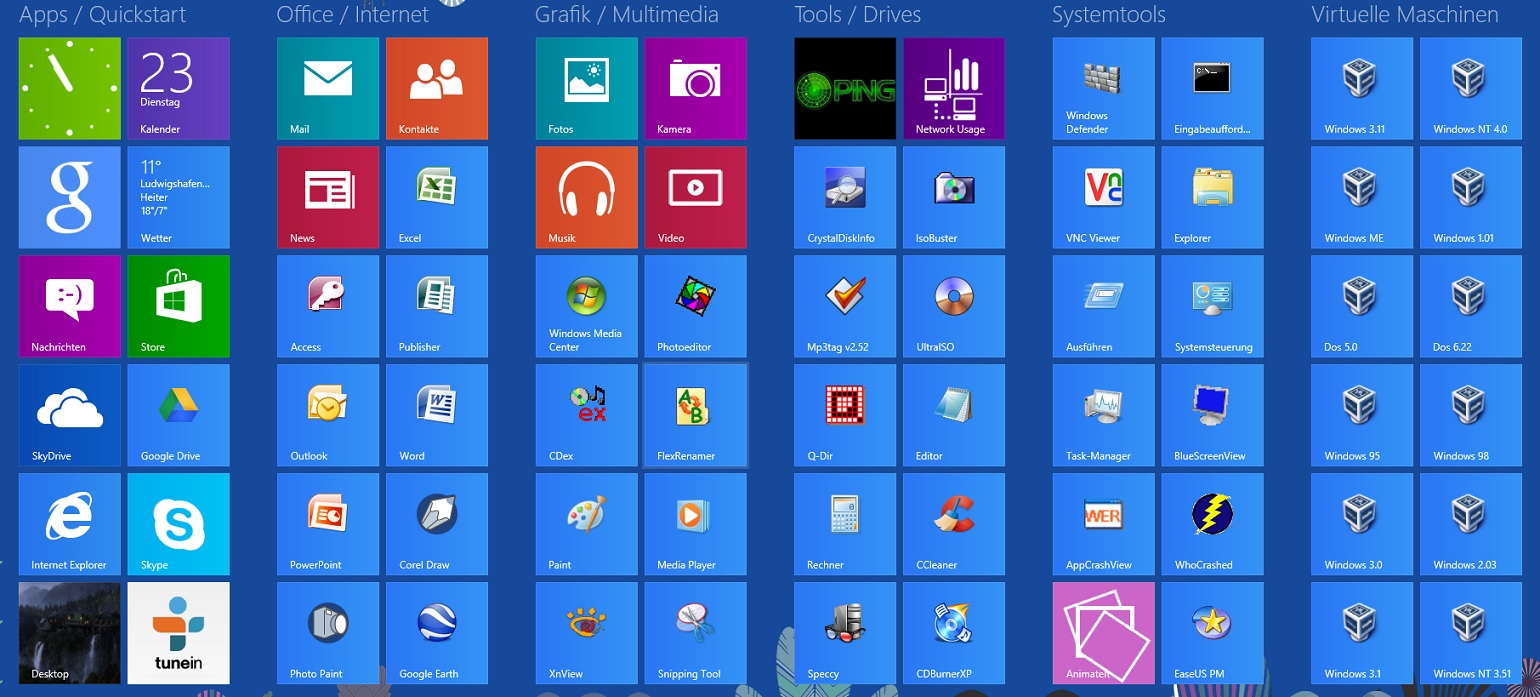Launch IsoBuster tile

pyautogui.click(x=955, y=197)
